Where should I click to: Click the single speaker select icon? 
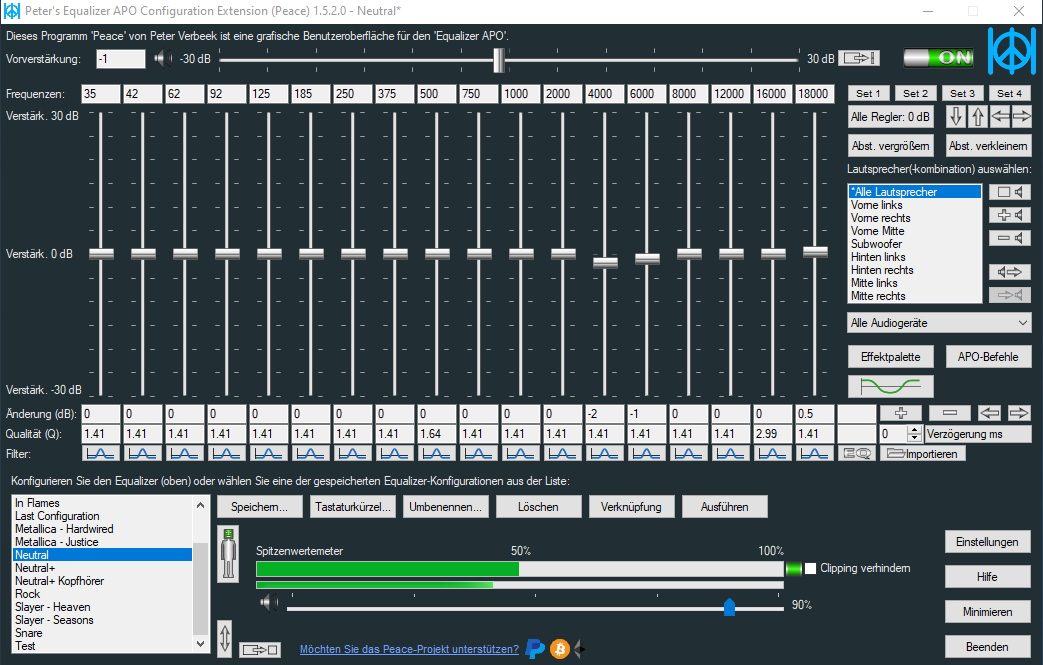pyautogui.click(x=1010, y=192)
